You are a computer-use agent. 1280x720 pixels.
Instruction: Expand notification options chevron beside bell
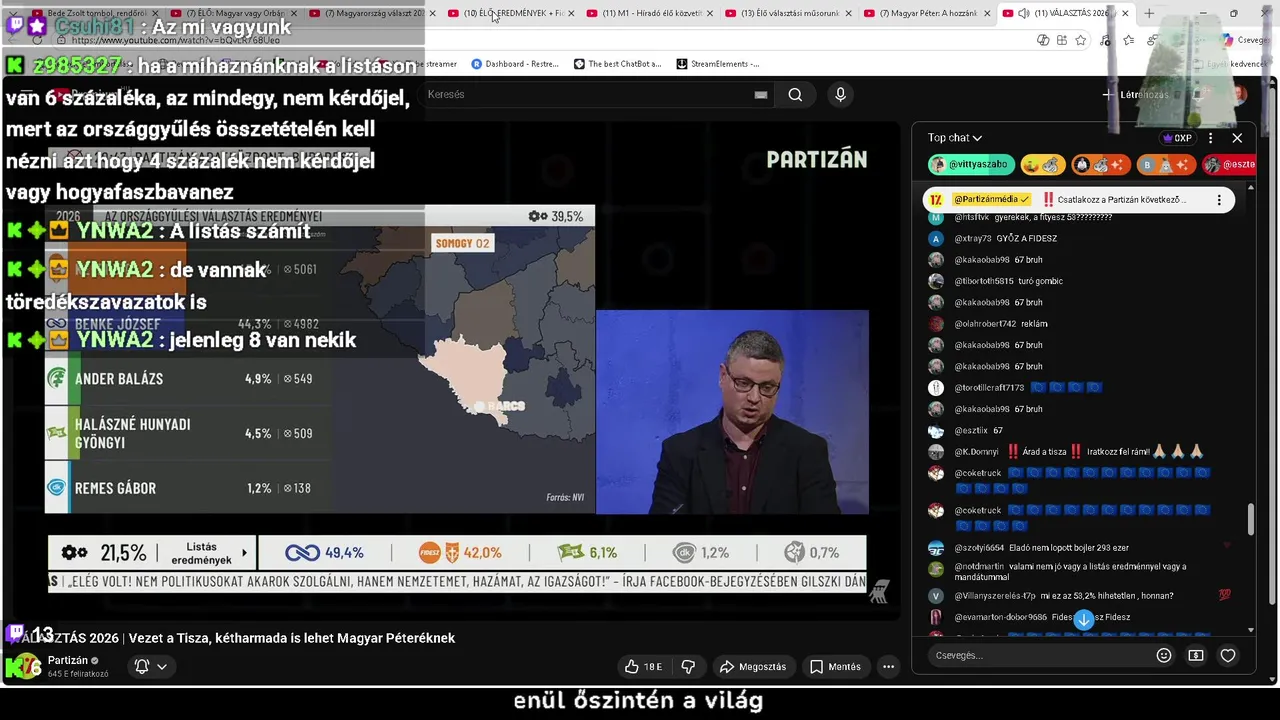161,666
